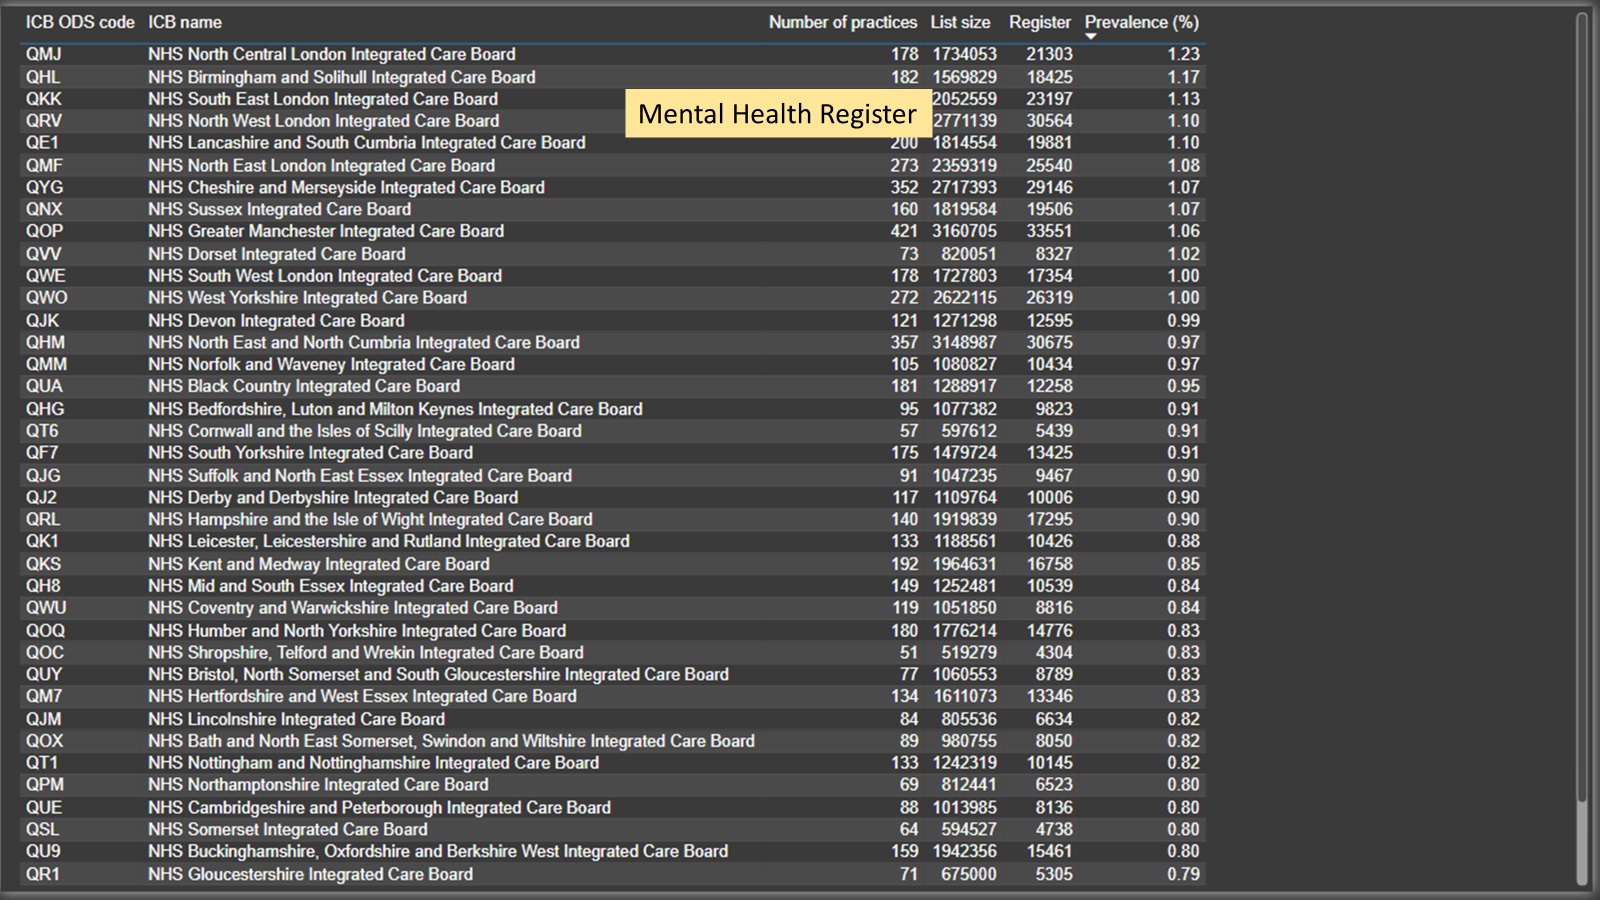Screen dimensions: 1600x900
Task: Select NHS North Central London Integrated Care Board
Action: coord(332,54)
